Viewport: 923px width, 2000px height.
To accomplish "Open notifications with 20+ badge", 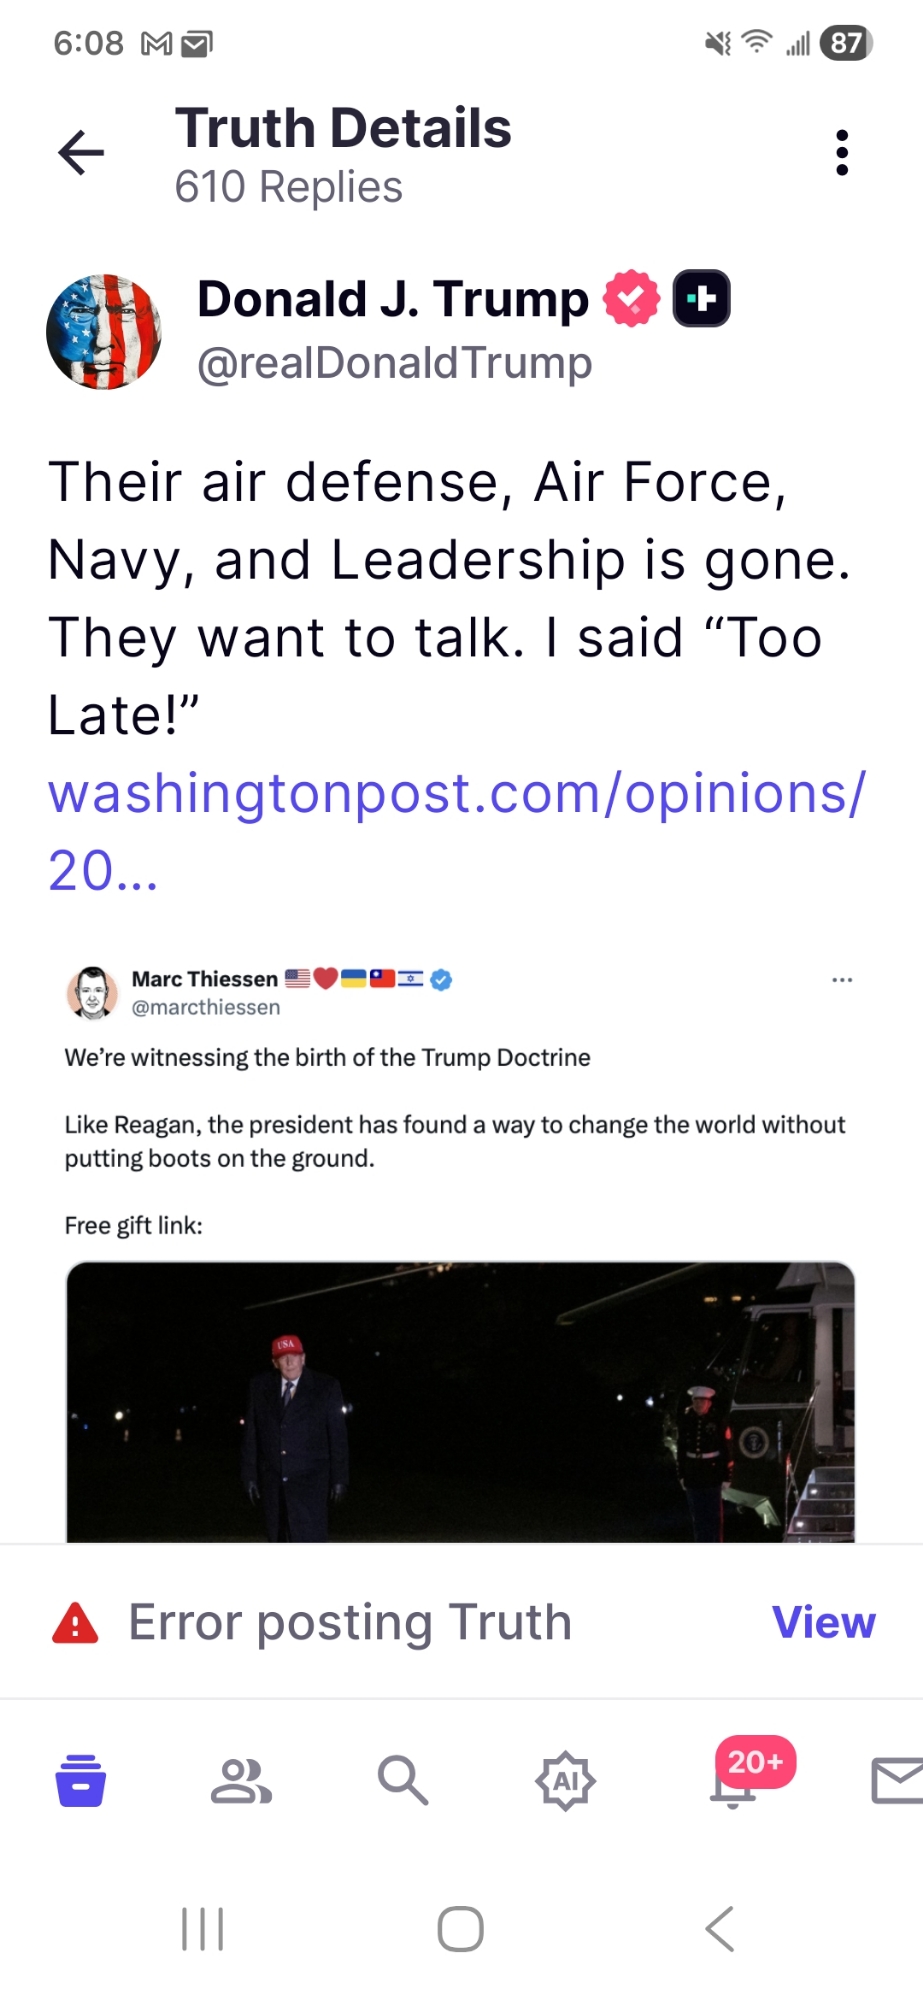I will (x=735, y=1781).
